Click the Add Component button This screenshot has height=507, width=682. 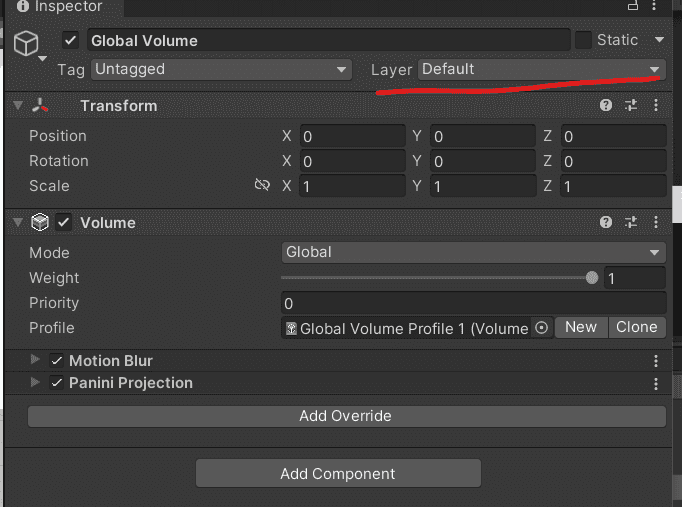[x=338, y=474]
